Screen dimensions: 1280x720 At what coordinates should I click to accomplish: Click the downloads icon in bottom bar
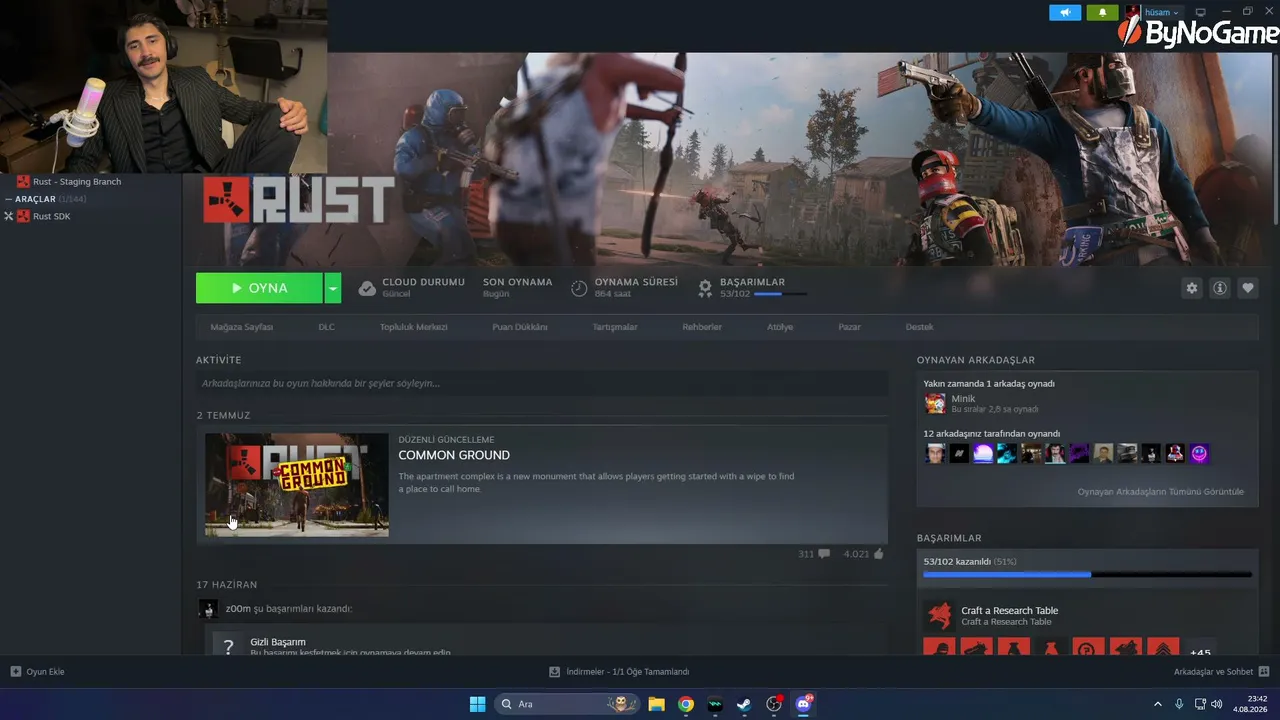[554, 672]
